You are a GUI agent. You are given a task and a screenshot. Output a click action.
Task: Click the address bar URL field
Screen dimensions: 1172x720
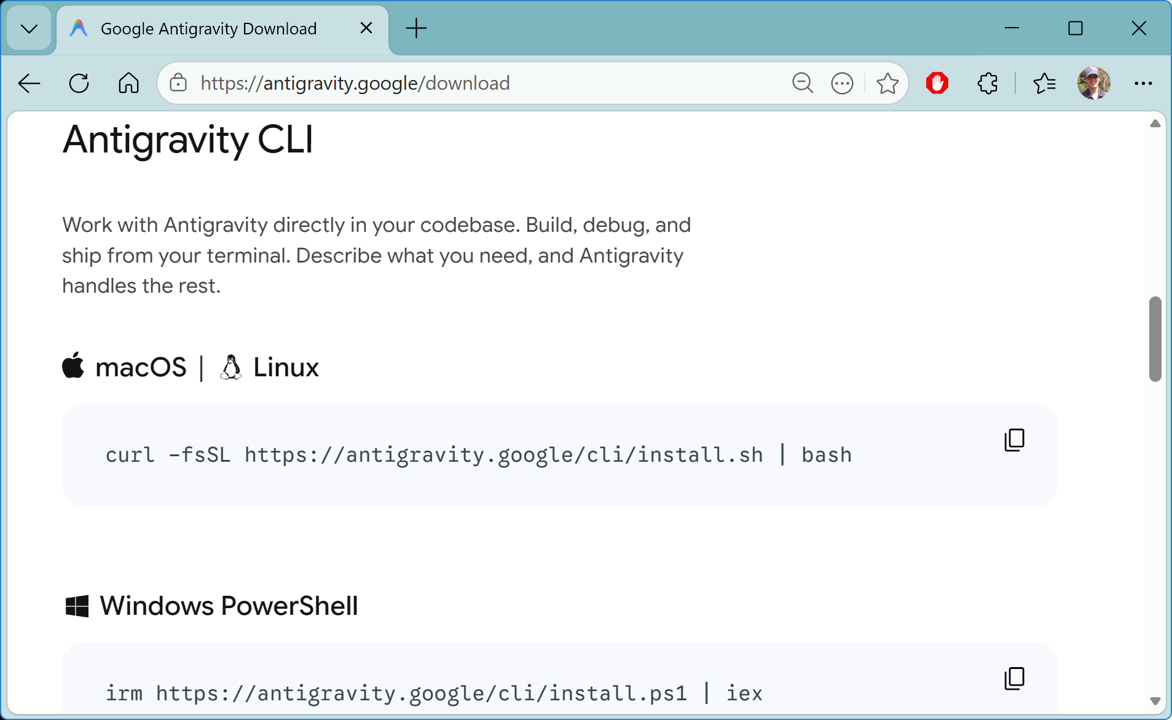tap(486, 83)
